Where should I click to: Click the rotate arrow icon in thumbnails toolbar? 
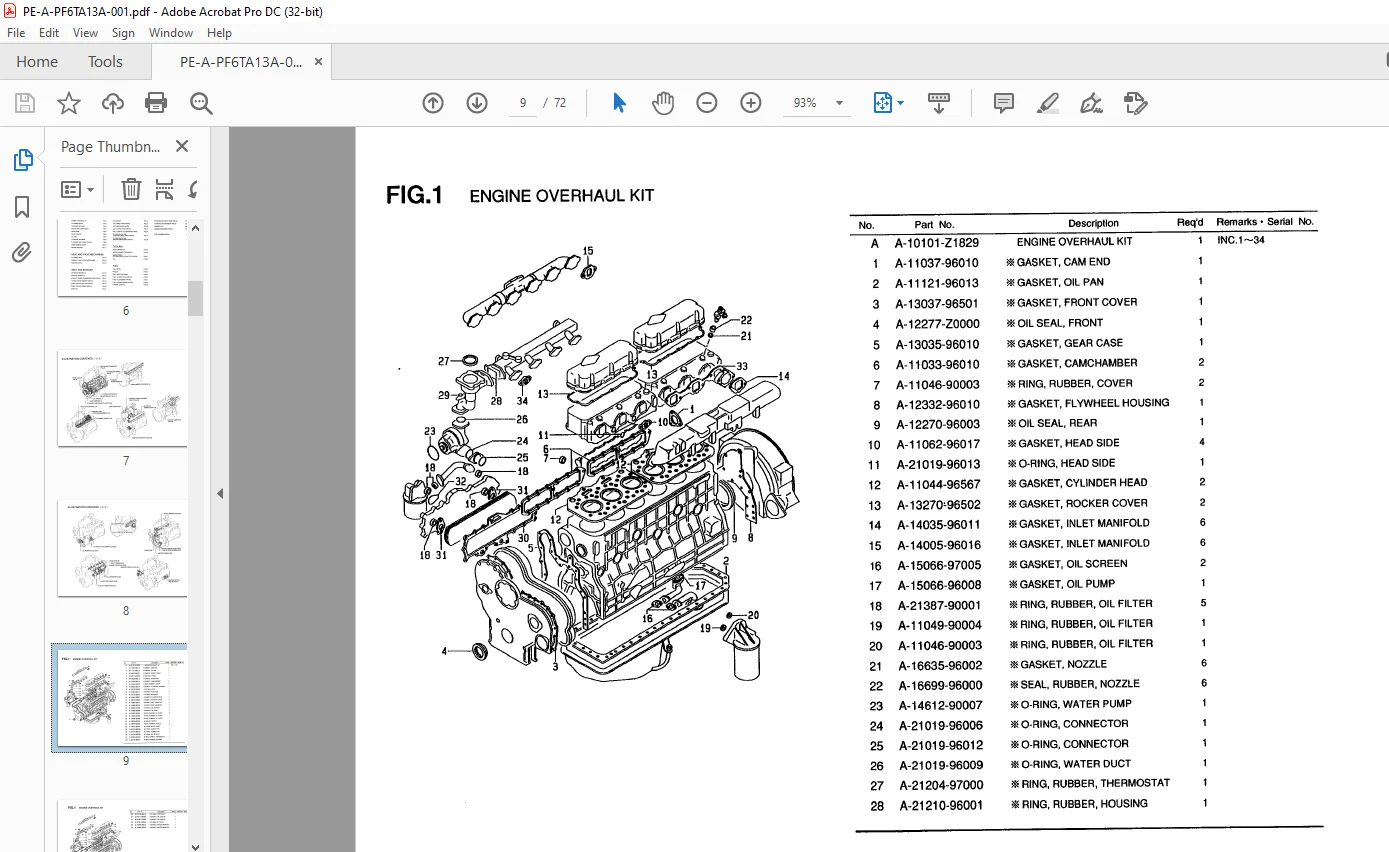coord(192,189)
